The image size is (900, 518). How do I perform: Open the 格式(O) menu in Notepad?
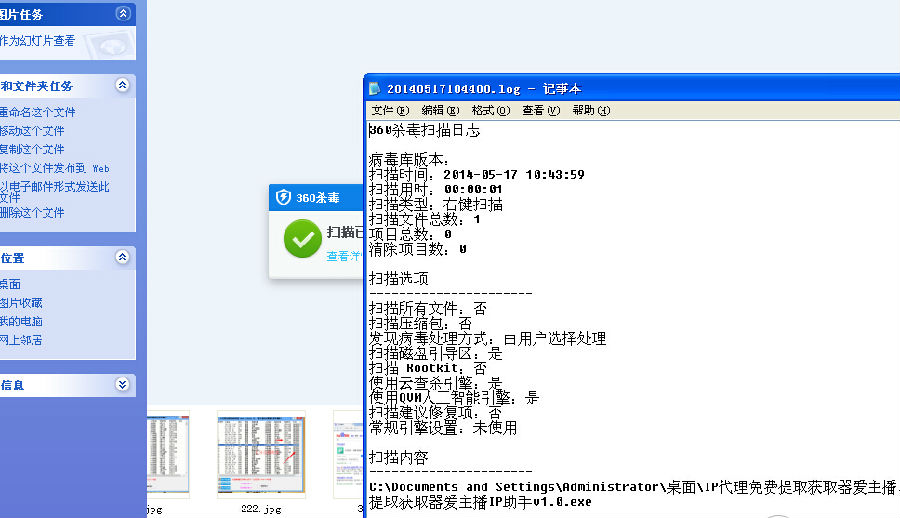[490, 110]
